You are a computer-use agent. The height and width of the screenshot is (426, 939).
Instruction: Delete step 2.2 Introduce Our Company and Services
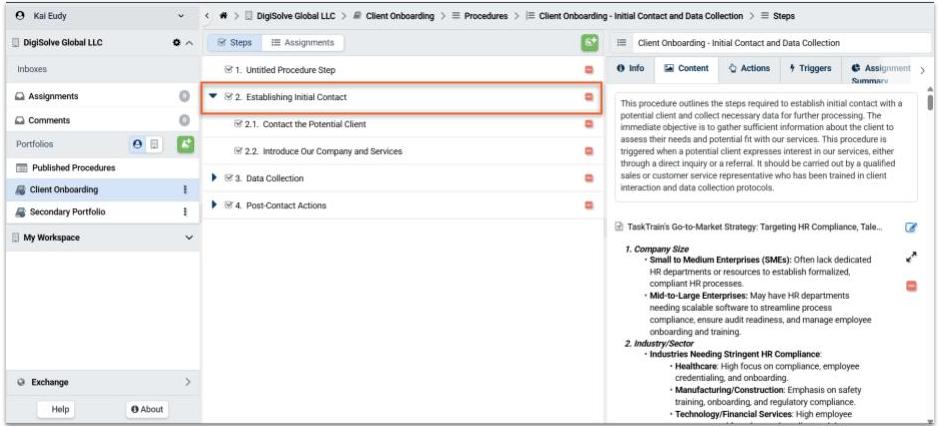(589, 151)
